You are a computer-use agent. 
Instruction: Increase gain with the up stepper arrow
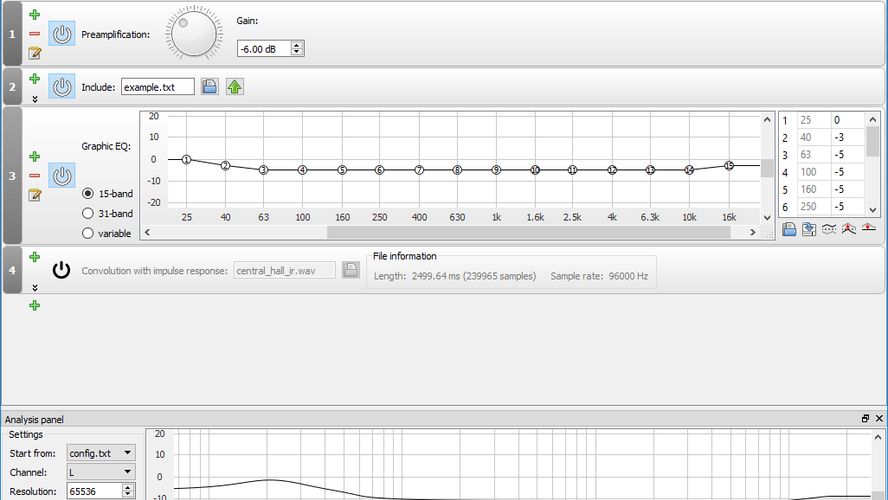[x=297, y=45]
